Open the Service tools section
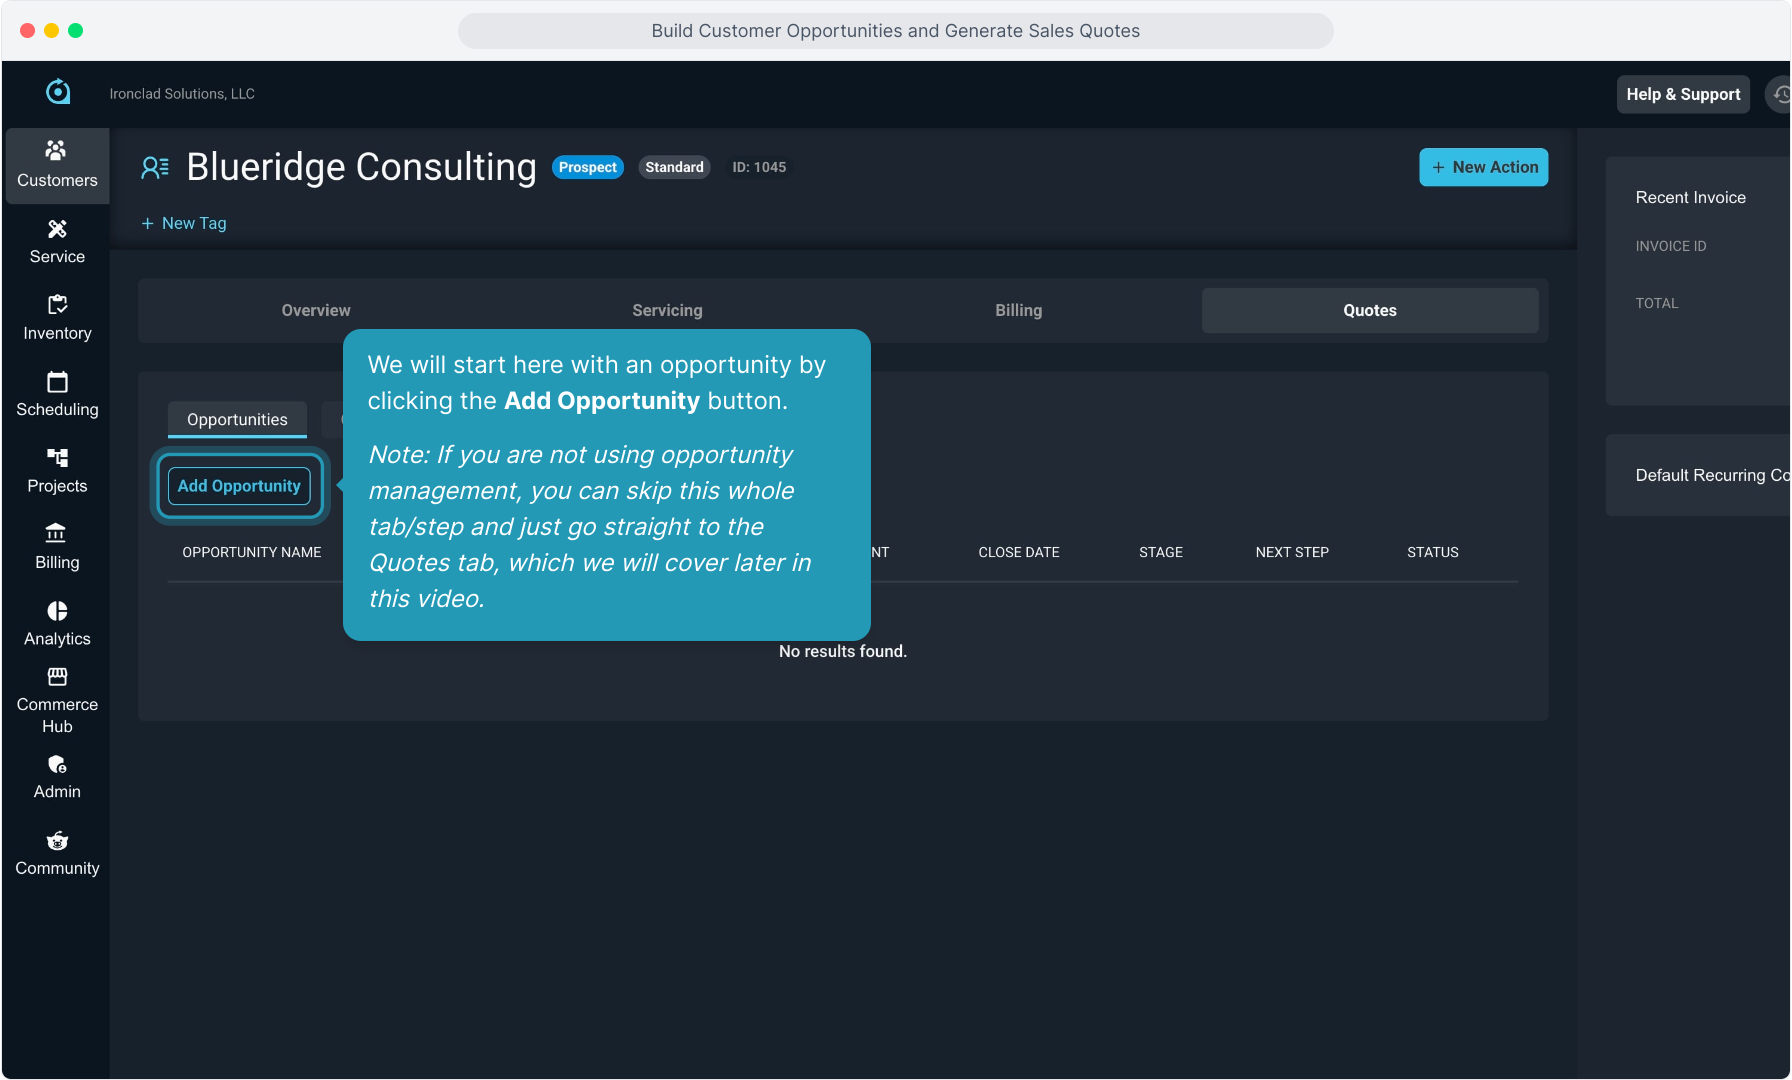1792x1080 pixels. [x=57, y=242]
